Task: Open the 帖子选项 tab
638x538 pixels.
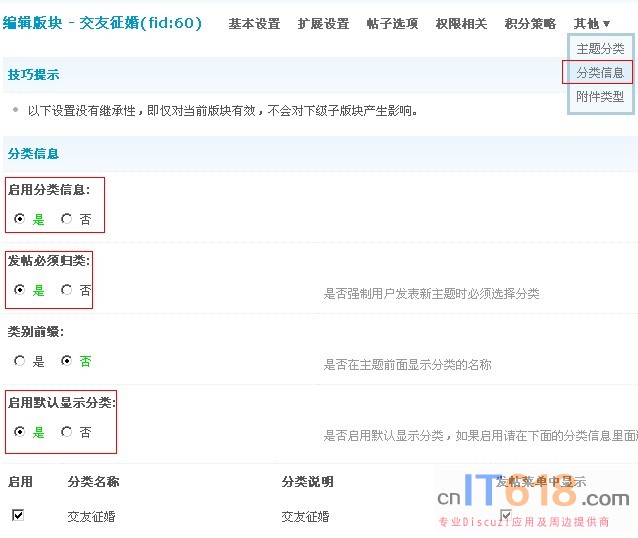Action: [392, 23]
